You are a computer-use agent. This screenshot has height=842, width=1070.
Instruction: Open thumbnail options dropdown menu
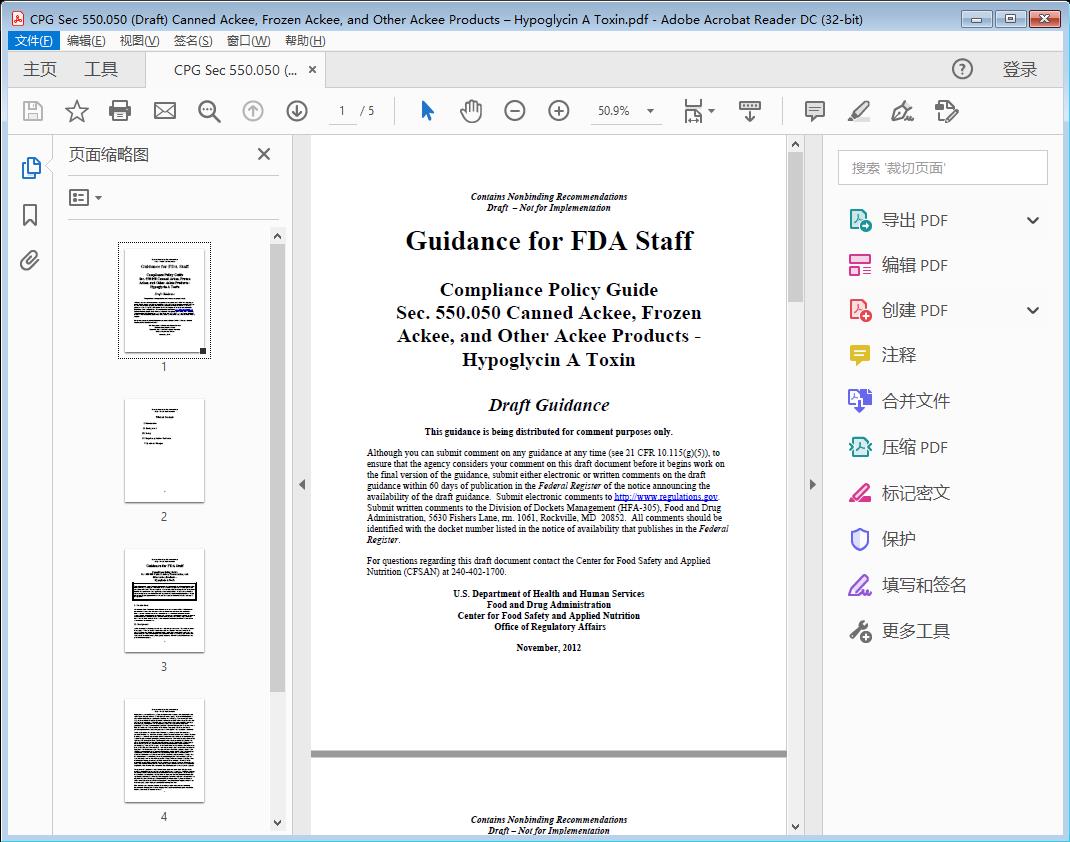[86, 198]
